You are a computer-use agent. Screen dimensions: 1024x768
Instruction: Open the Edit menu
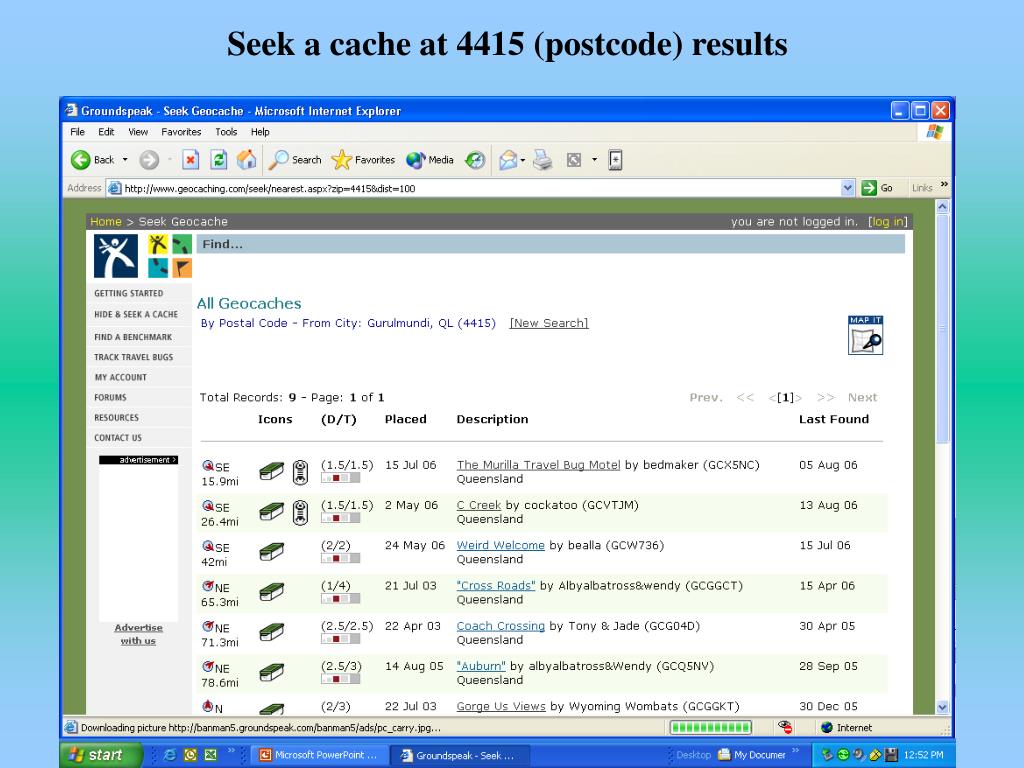(106, 132)
